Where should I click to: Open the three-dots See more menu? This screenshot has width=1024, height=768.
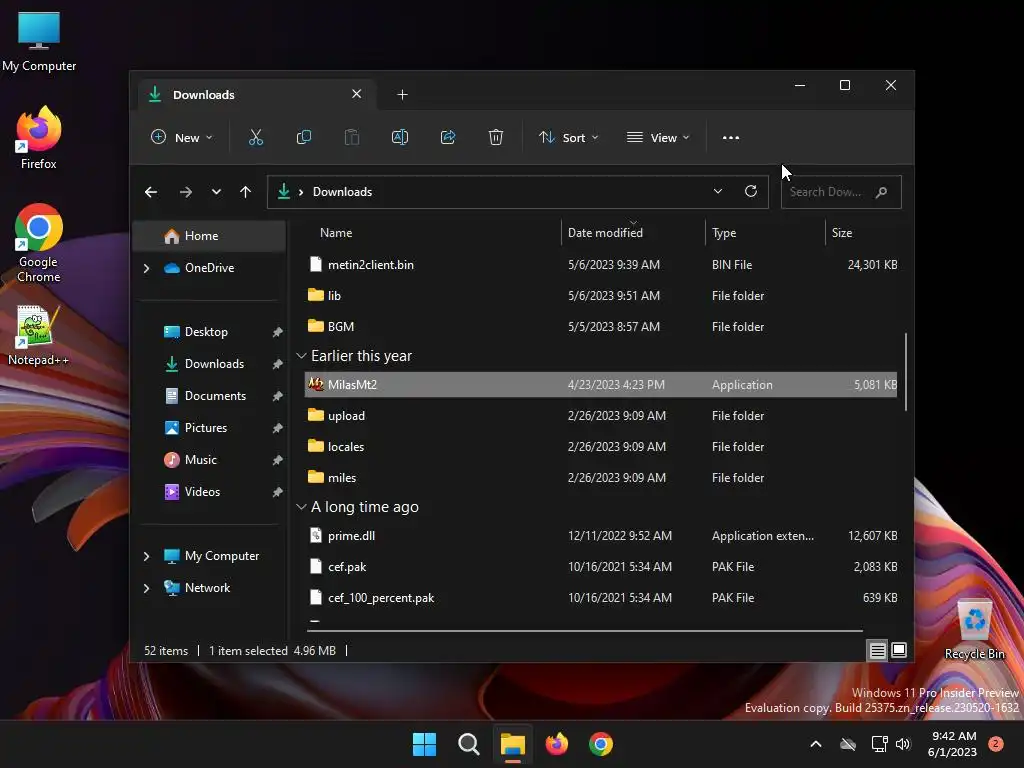(731, 137)
